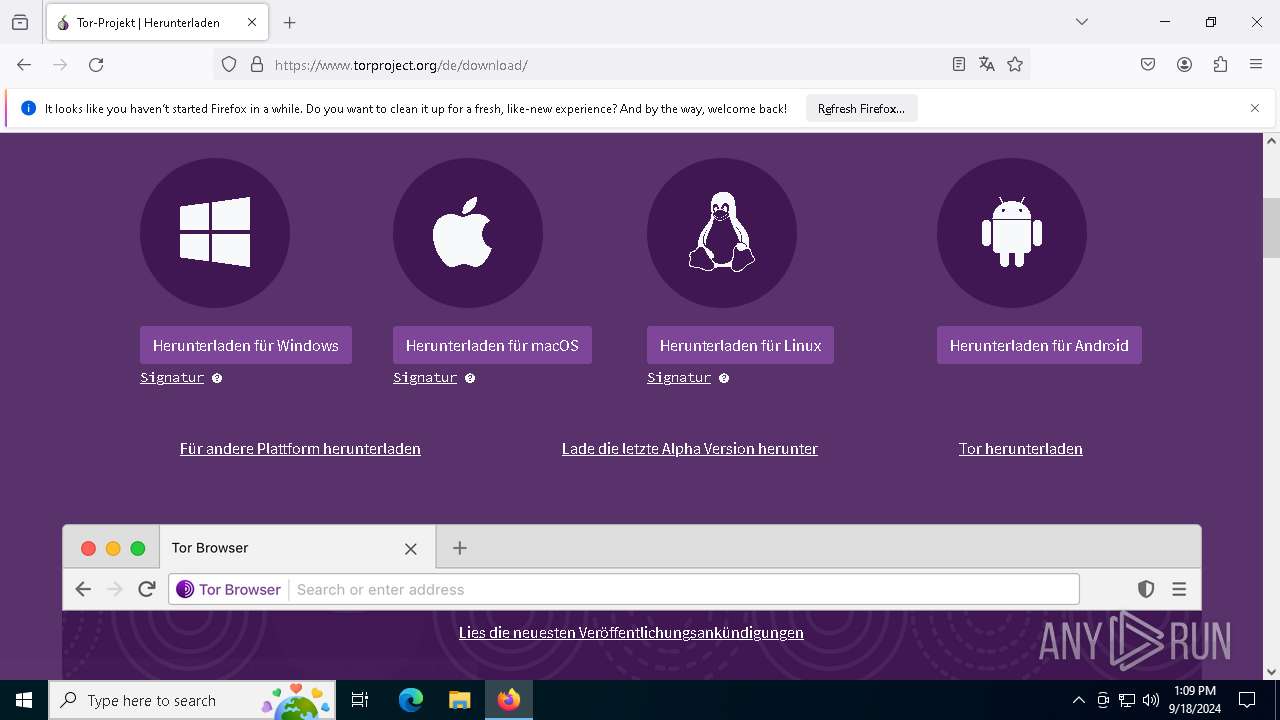This screenshot has width=1280, height=720.
Task: Click the Android robot circle
Action: click(x=1012, y=233)
